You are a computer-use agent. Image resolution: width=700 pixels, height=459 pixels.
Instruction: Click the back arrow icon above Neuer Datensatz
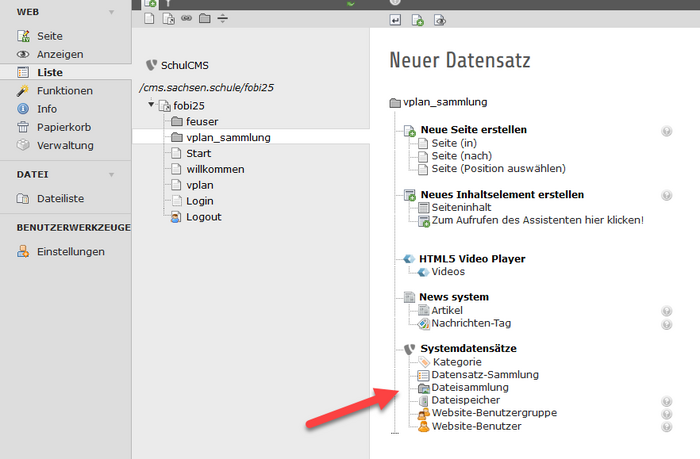[x=395, y=19]
